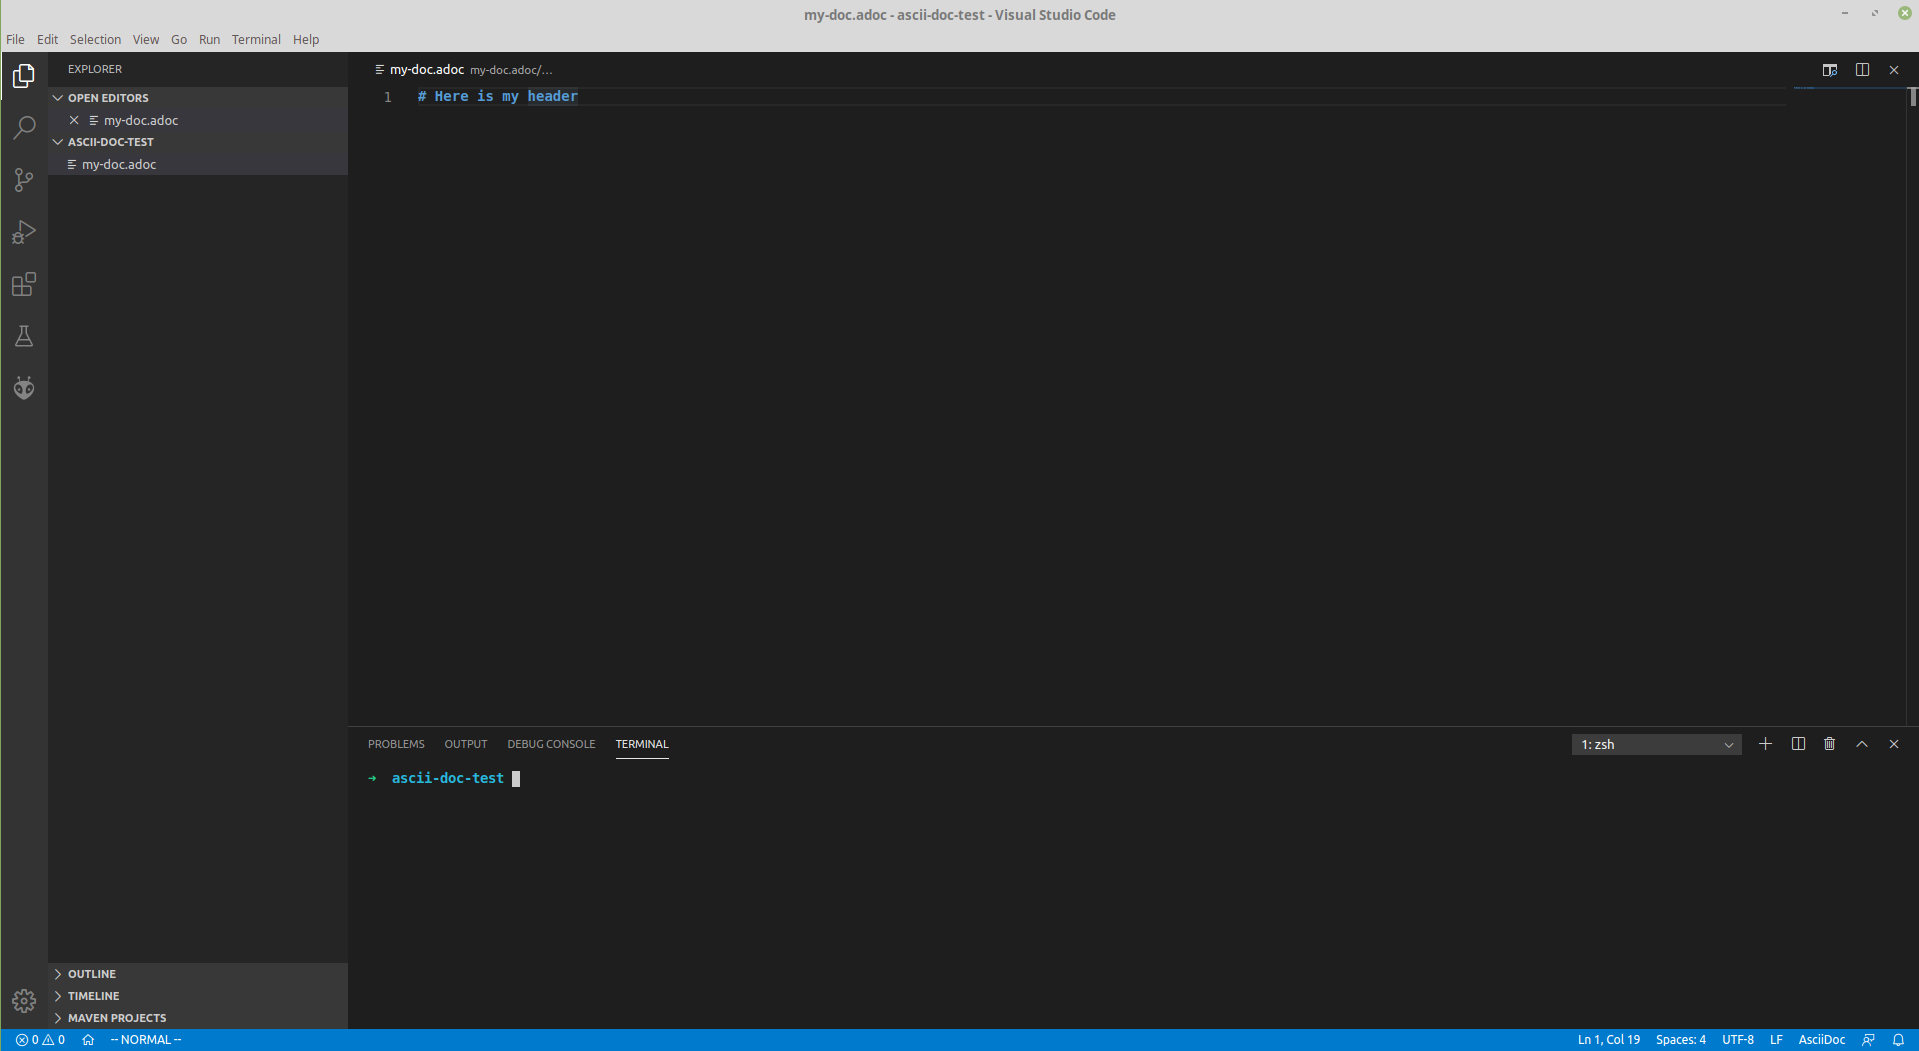1919x1051 pixels.
Task: Open the Manage gear menu
Action: click(24, 1001)
